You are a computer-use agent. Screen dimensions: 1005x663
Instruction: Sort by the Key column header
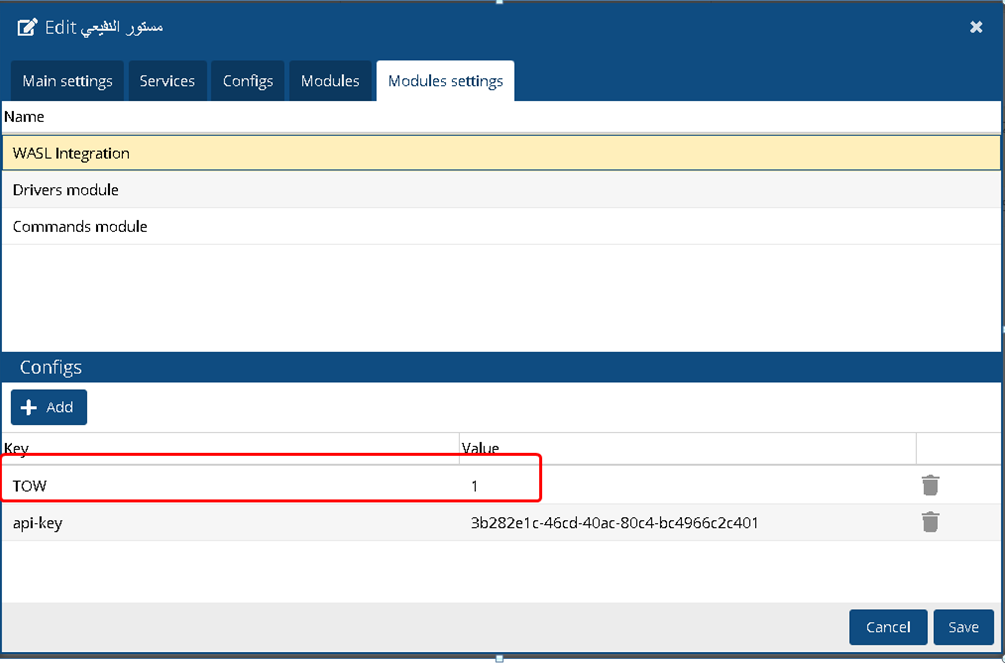pyautogui.click(x=230, y=449)
